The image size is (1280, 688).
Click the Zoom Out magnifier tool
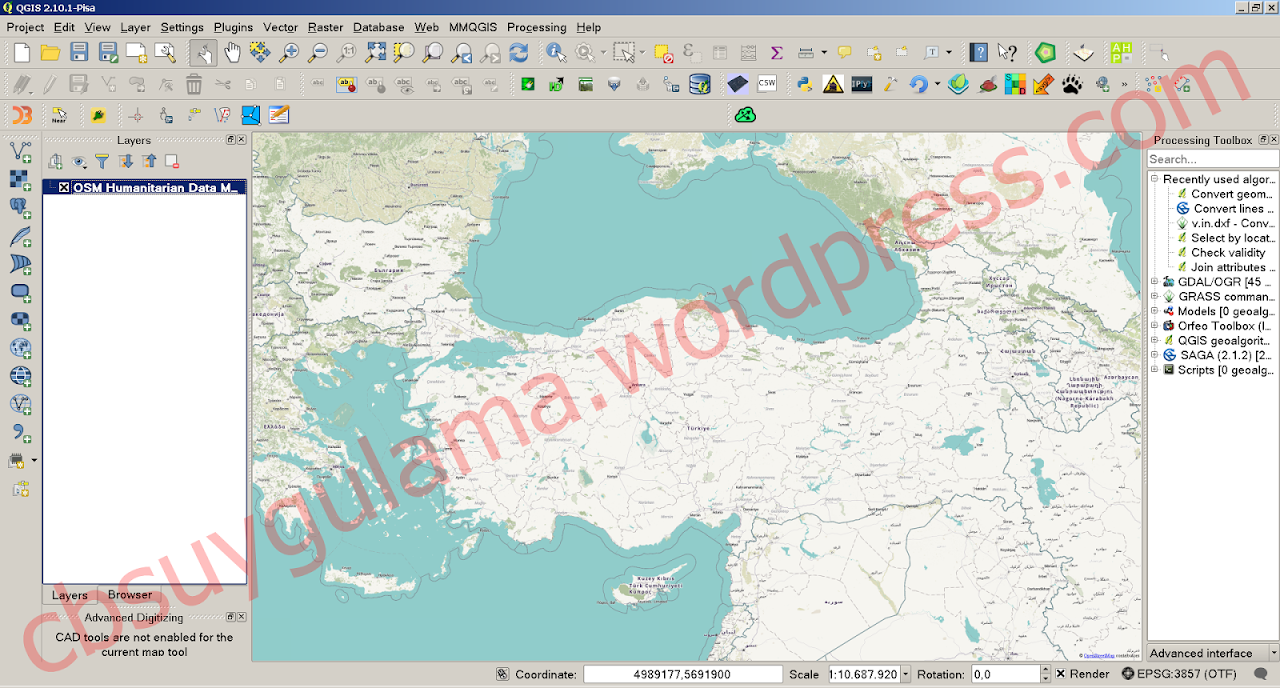click(x=318, y=53)
